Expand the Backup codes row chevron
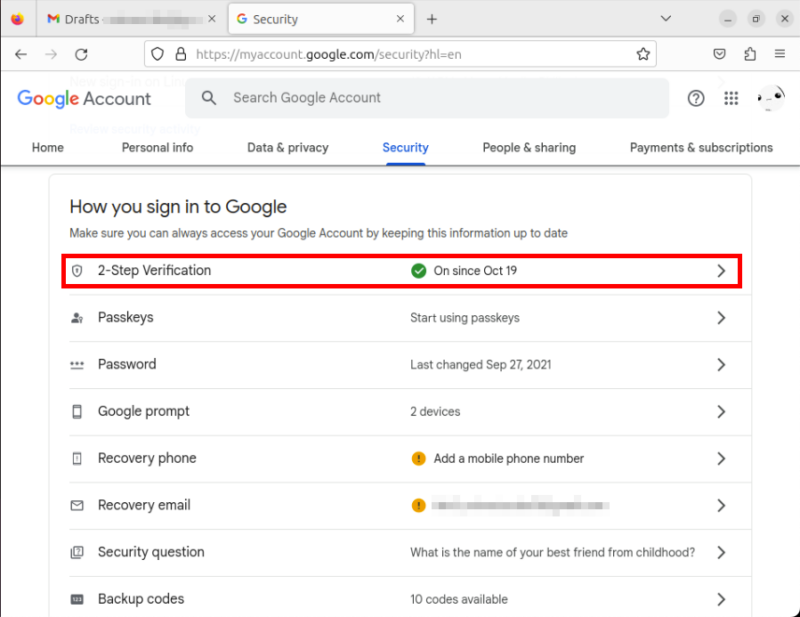Screen dimensions: 800x617 pyautogui.click(x=722, y=599)
